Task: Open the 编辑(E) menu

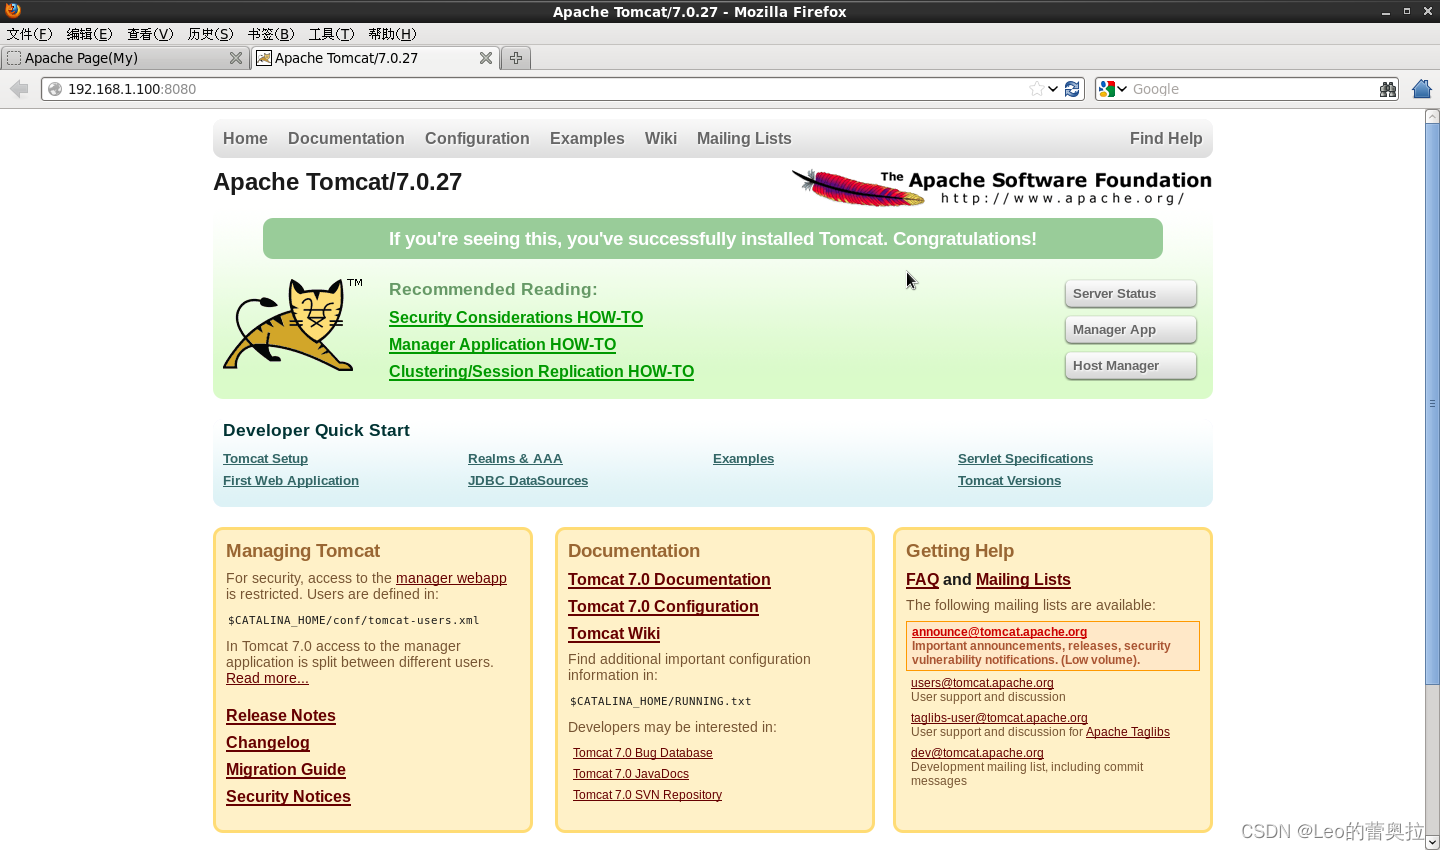Action: [90, 34]
